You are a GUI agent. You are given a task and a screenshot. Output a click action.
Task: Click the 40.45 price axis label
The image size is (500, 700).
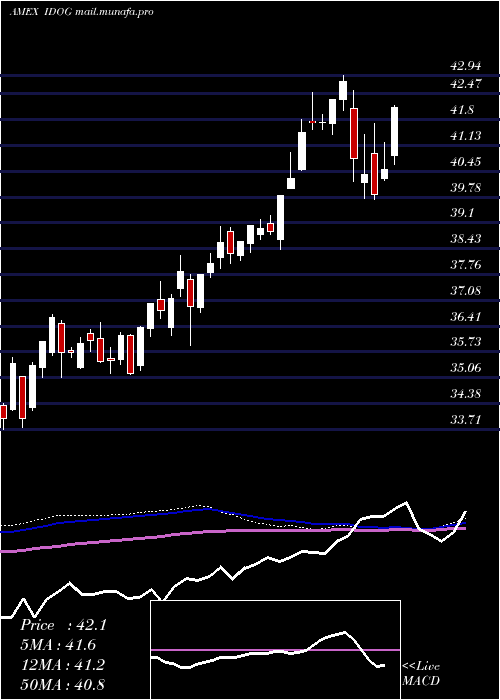(x=466, y=162)
